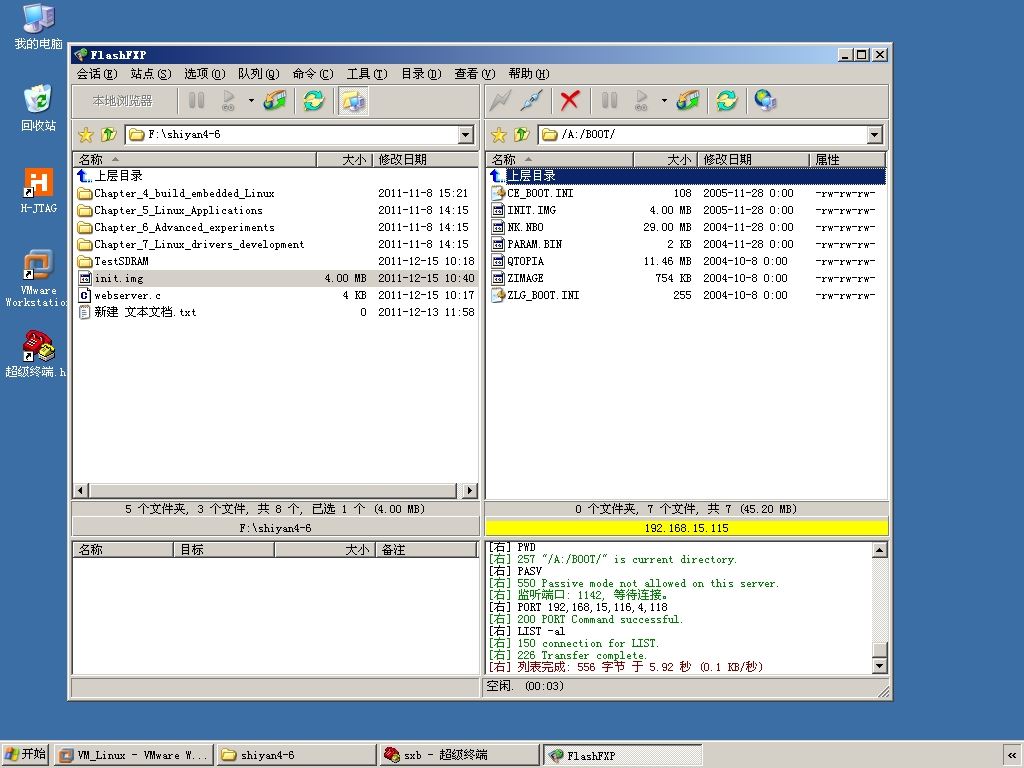The width and height of the screenshot is (1024, 768).
Task: Refresh the remote pane file listing
Action: click(726, 101)
